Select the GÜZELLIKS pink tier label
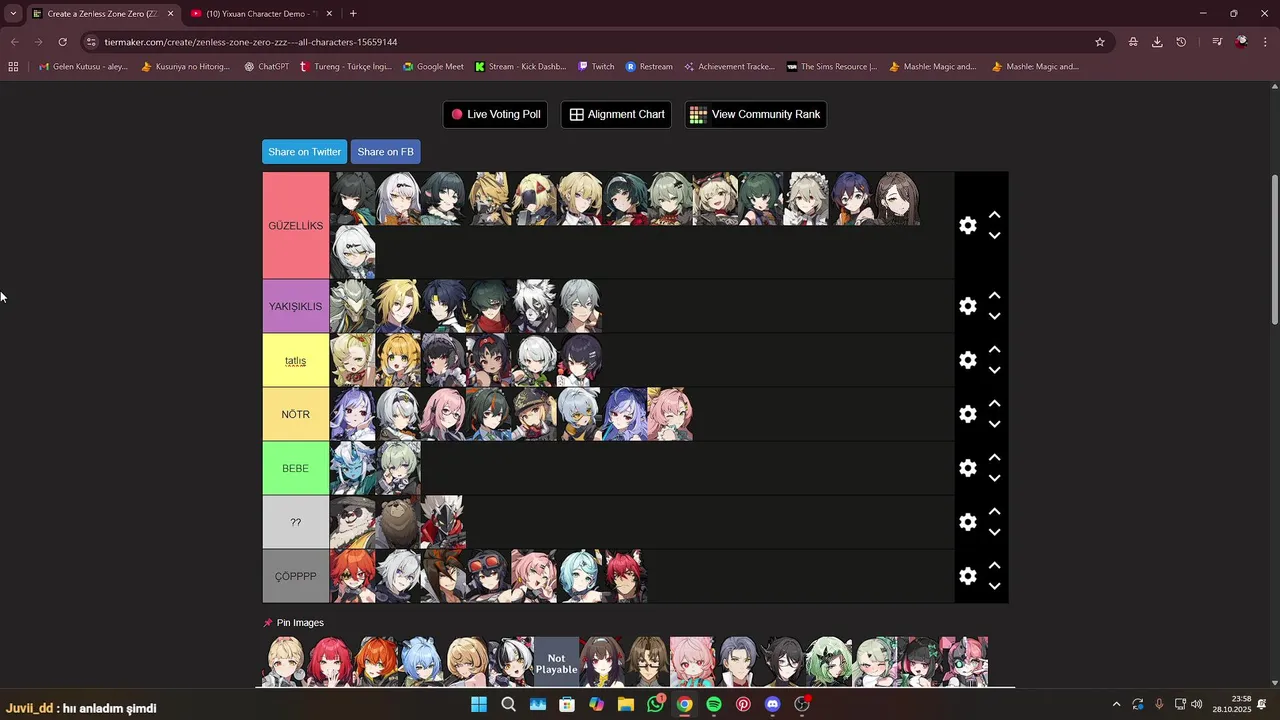Screen dimensions: 1280x720 pos(295,225)
